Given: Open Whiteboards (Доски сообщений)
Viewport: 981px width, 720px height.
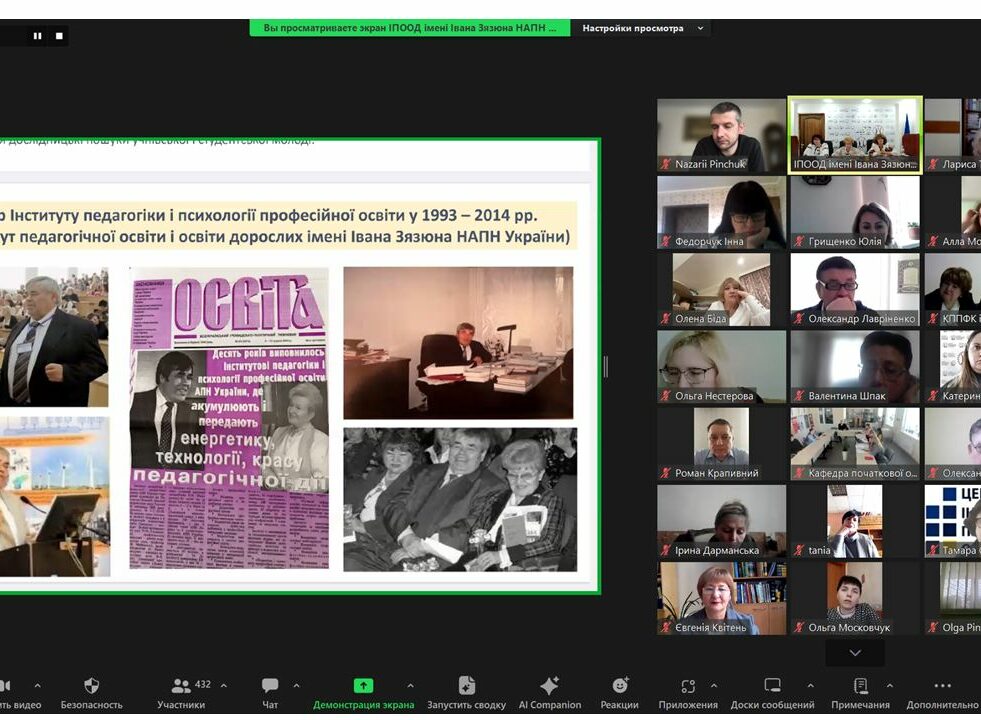Looking at the screenshot, I should tap(772, 686).
